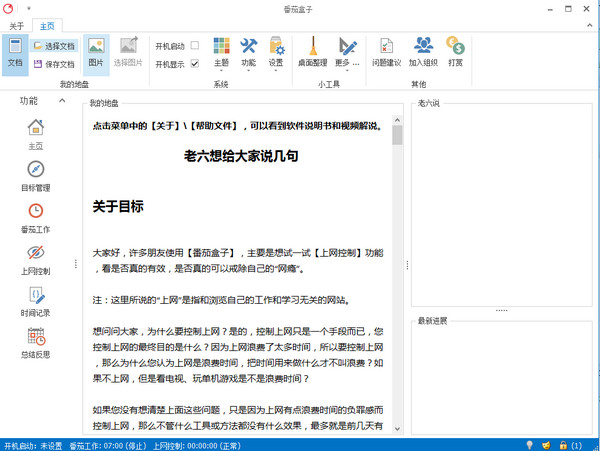This screenshot has height=451, width=600.
Task: Click the 打赏 donate coin icon
Action: point(455,53)
